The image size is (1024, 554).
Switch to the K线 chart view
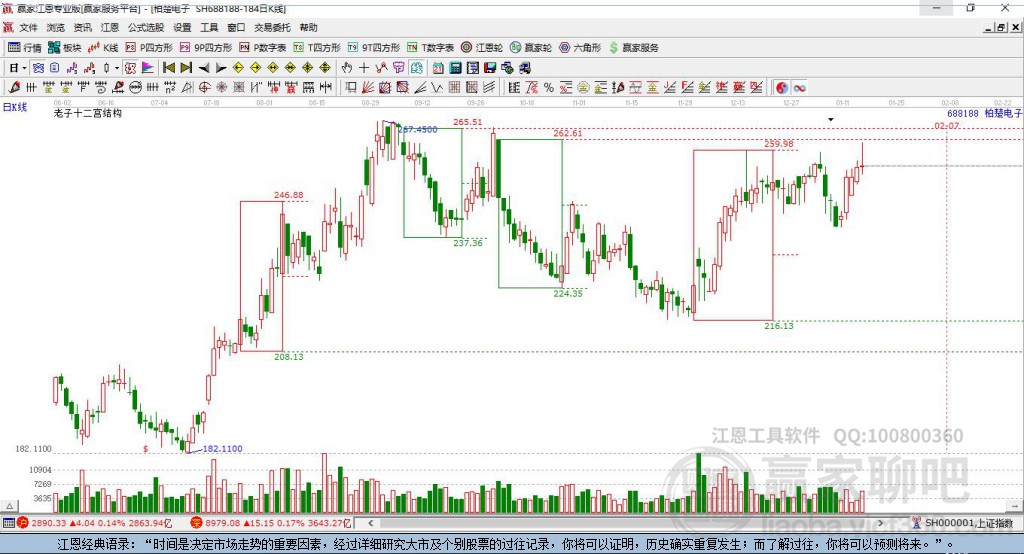coord(103,48)
